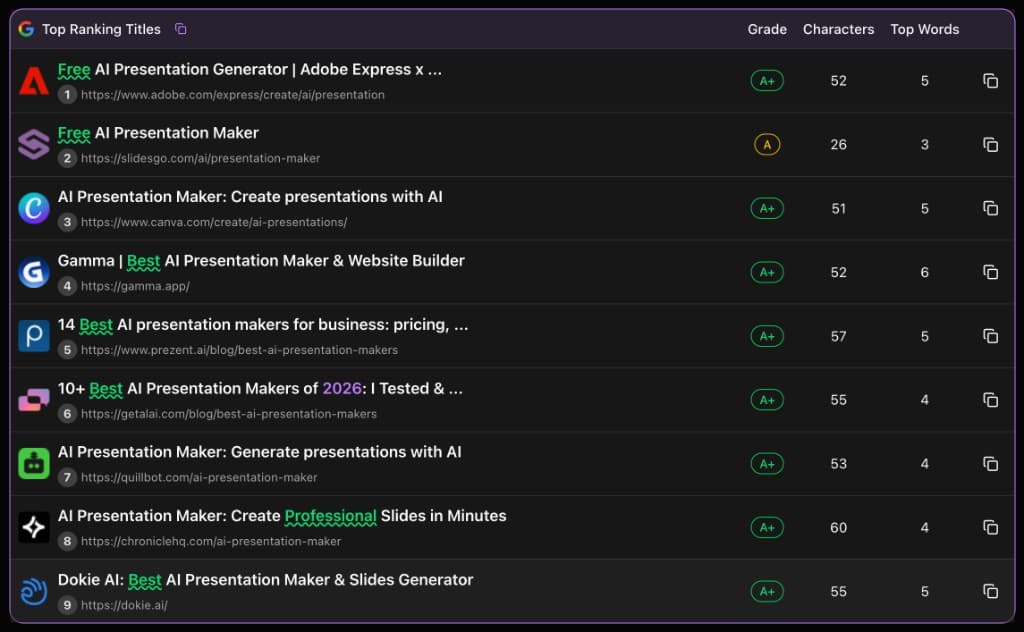The height and width of the screenshot is (632, 1024).
Task: Open the adobe.com express URL
Action: pyautogui.click(x=232, y=95)
